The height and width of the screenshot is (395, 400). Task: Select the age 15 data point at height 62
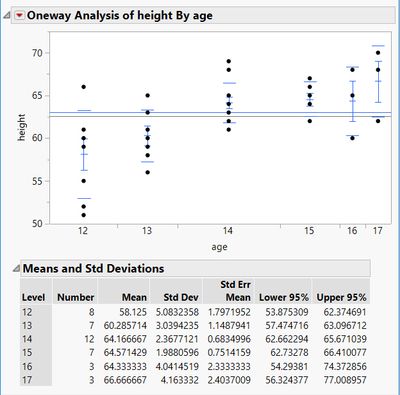(310, 121)
